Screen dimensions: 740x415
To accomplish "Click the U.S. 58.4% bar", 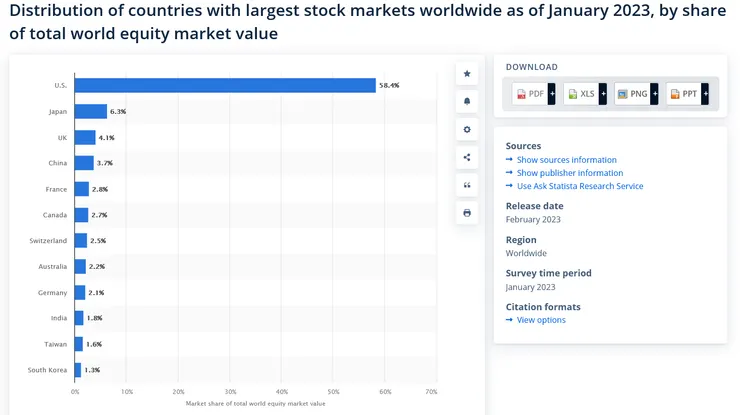I will coord(225,86).
